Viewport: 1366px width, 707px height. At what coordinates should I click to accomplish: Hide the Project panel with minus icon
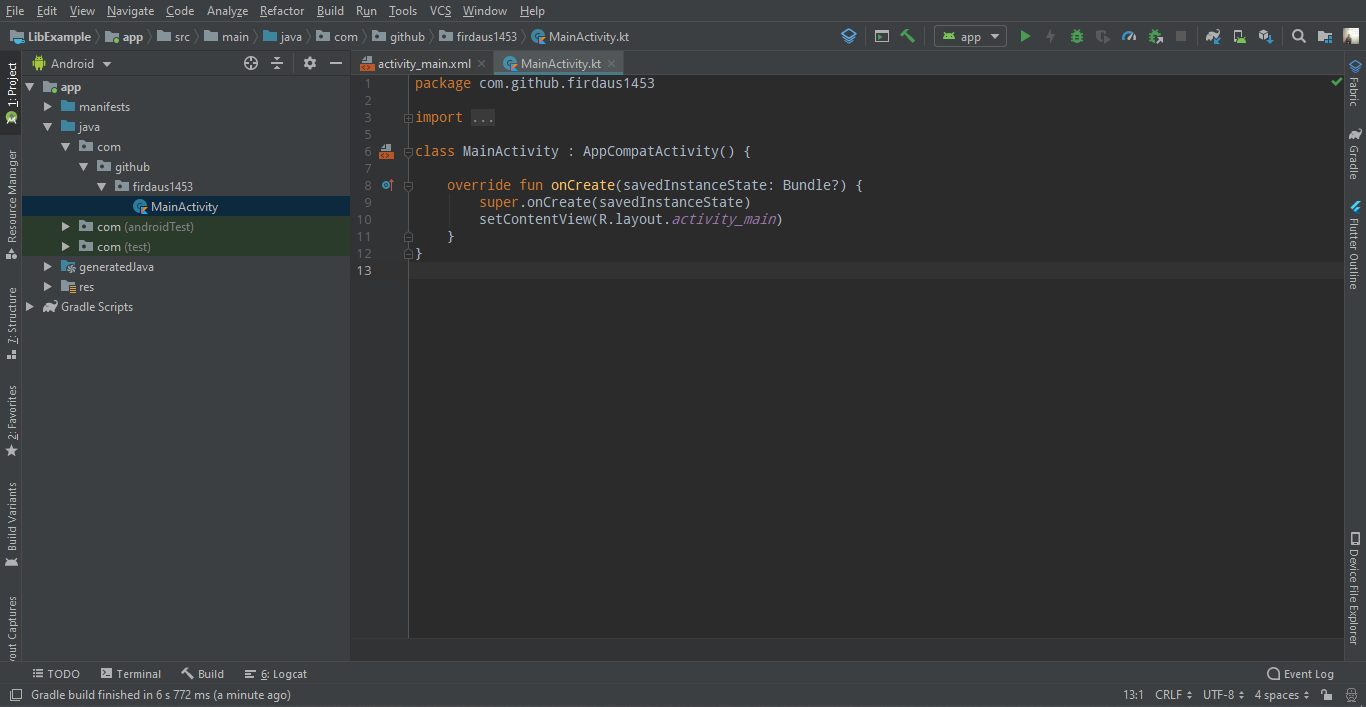[336, 63]
